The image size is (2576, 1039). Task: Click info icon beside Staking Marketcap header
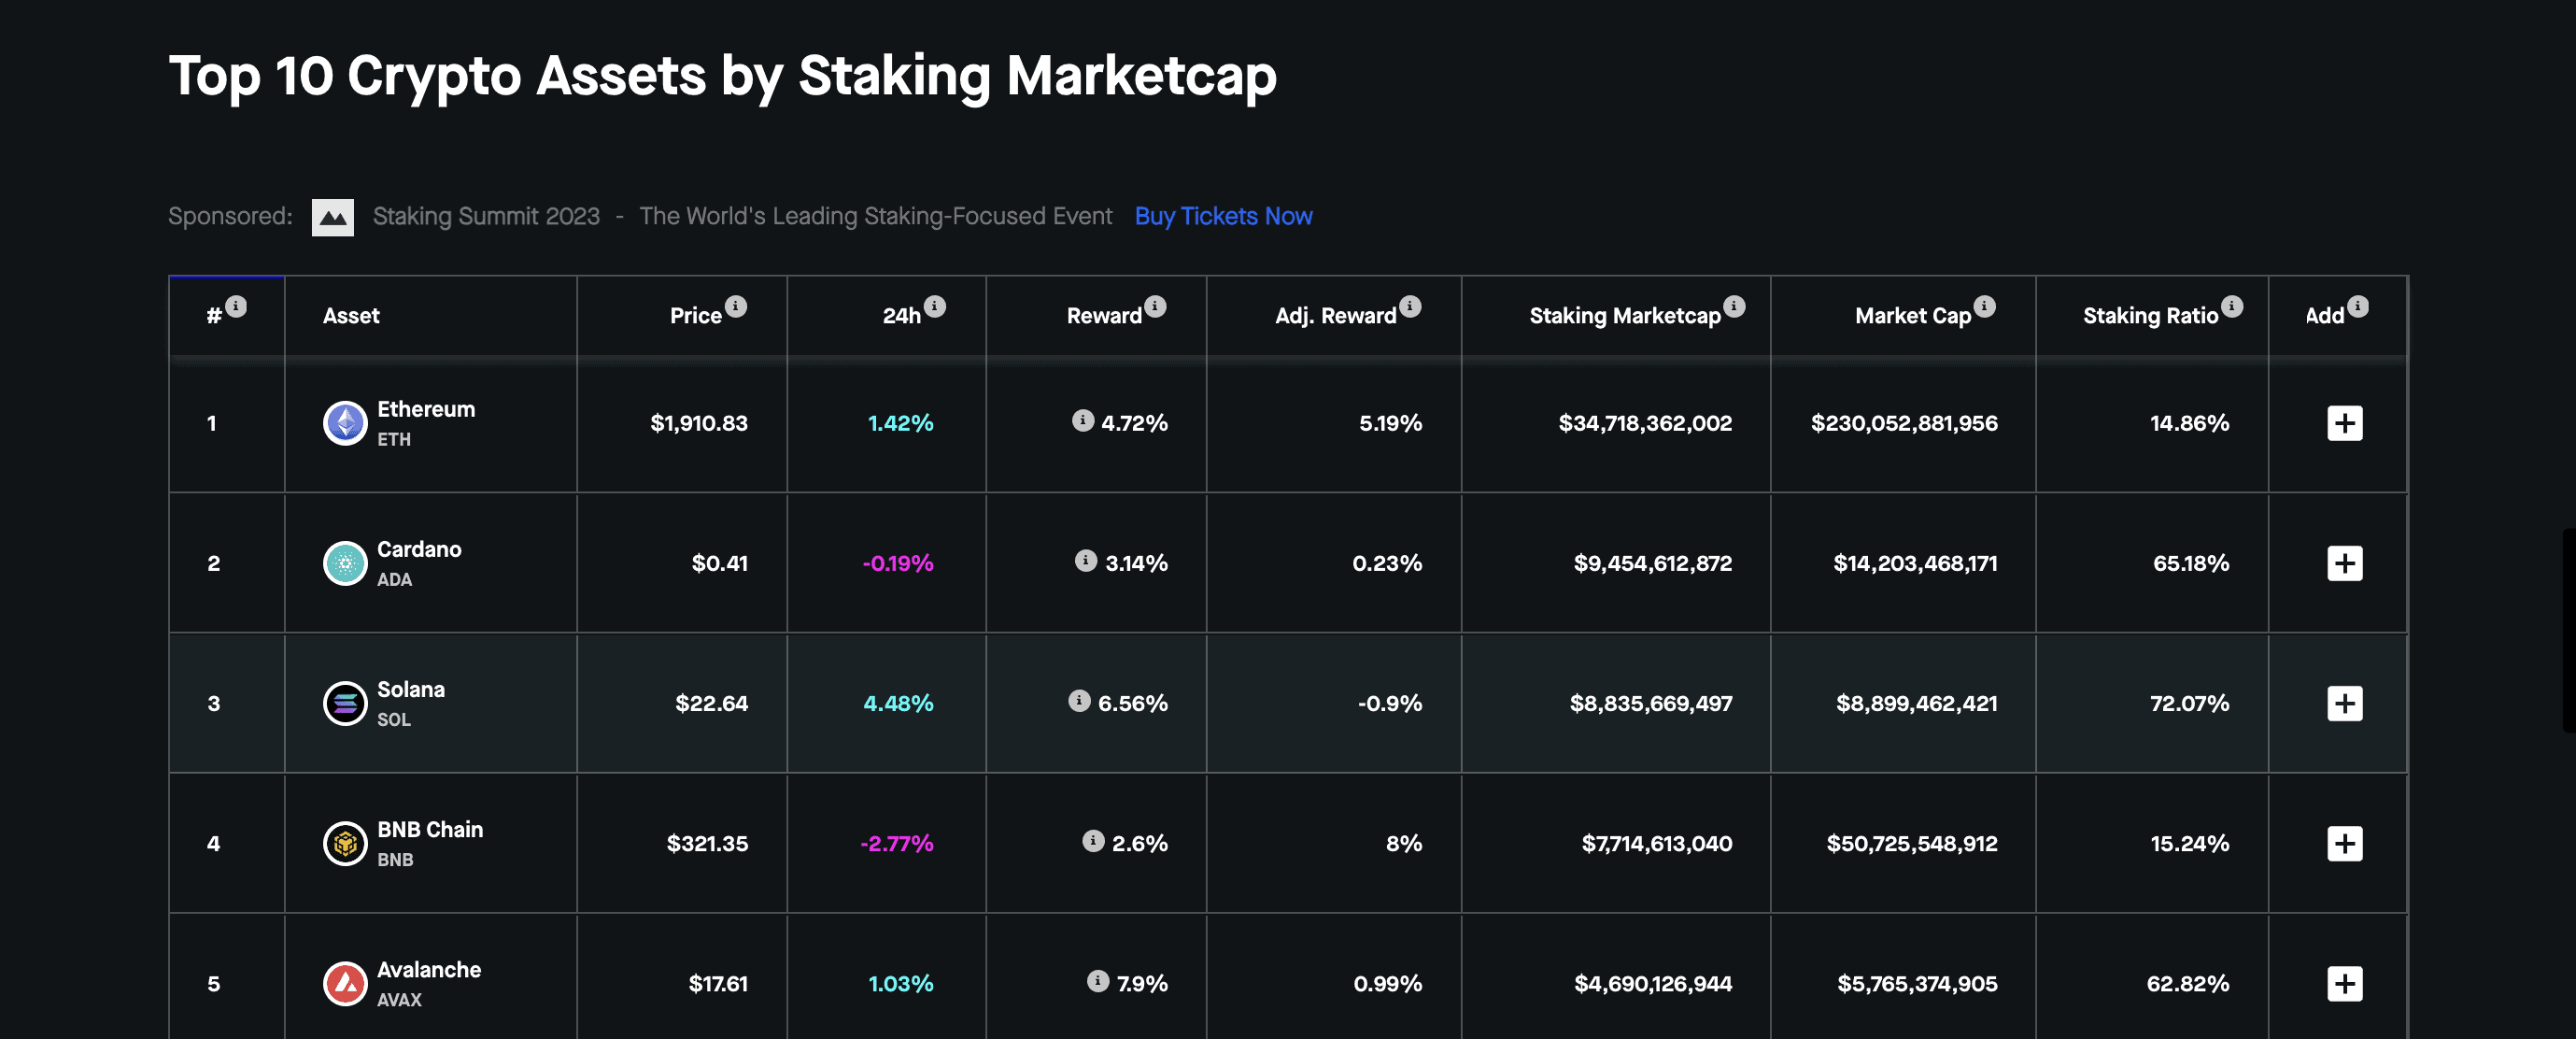1734,306
